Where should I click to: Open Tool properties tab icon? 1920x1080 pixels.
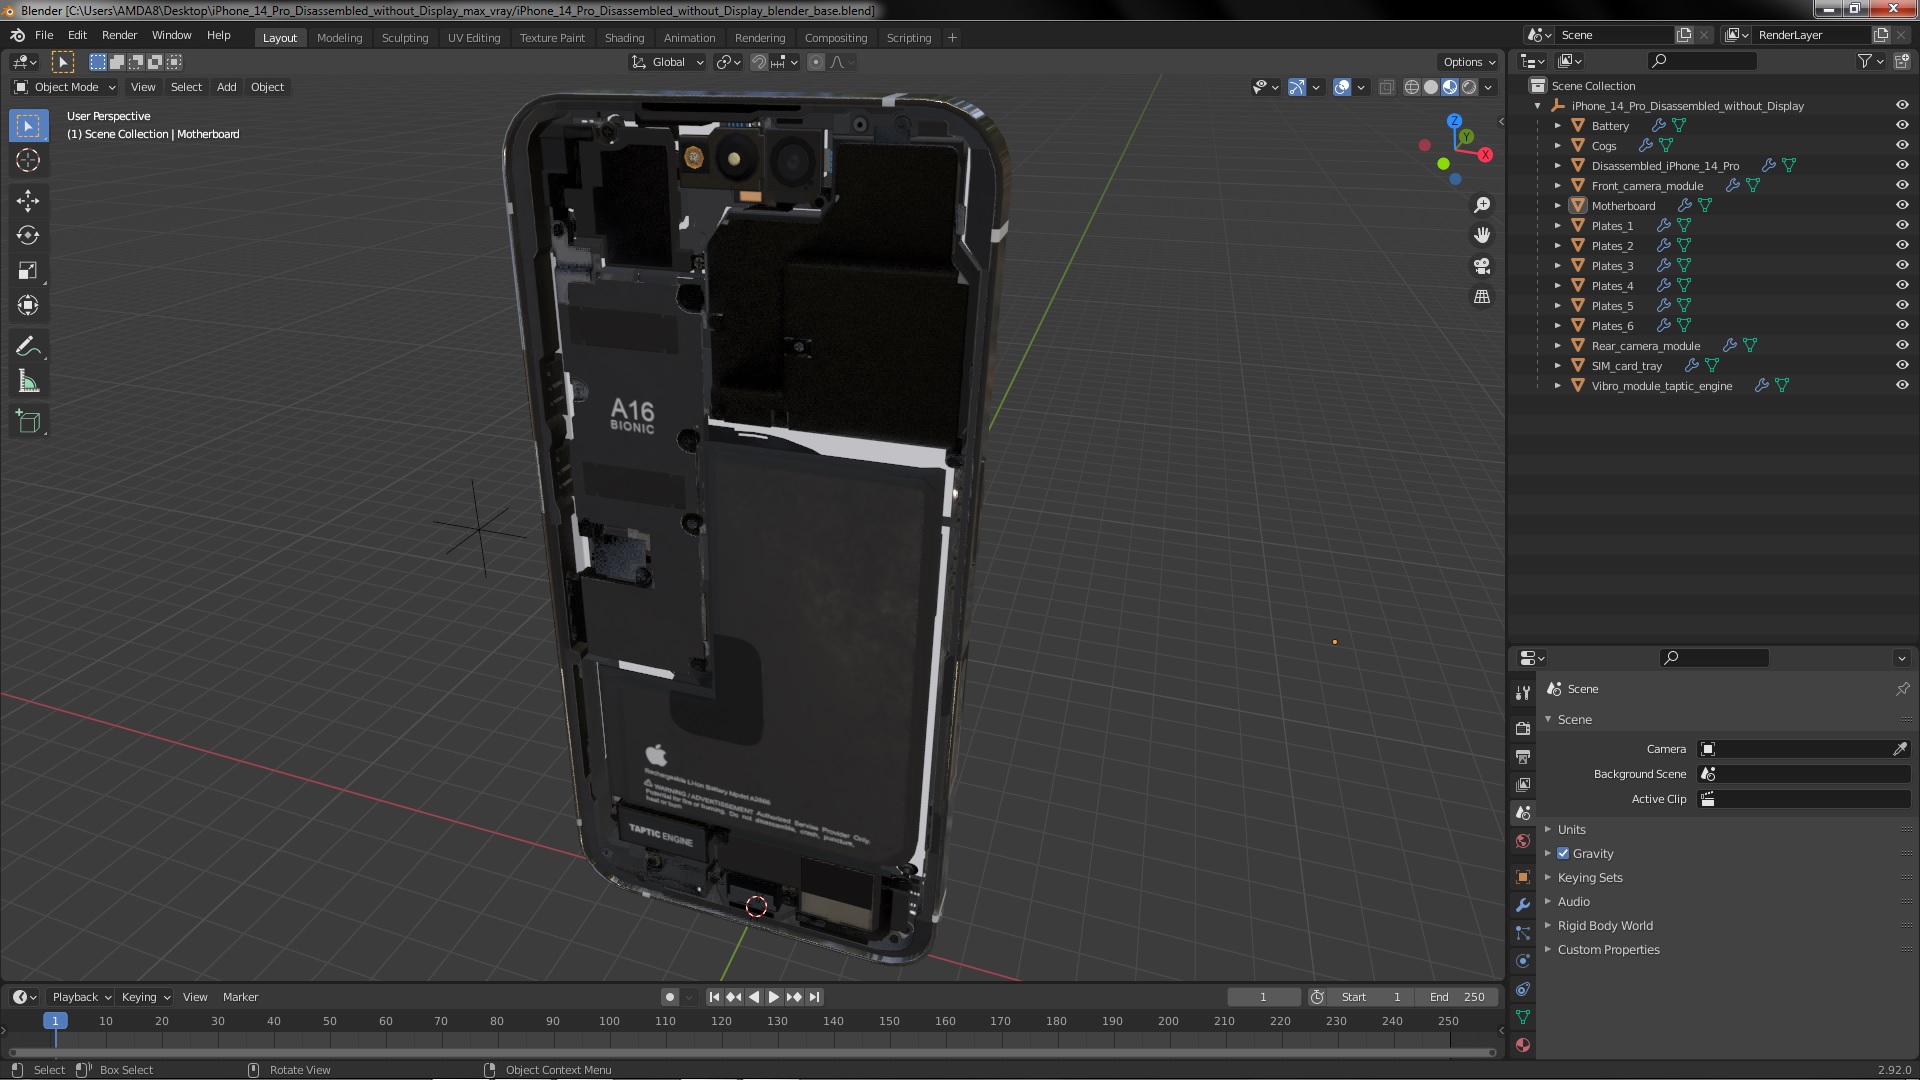click(x=1523, y=692)
